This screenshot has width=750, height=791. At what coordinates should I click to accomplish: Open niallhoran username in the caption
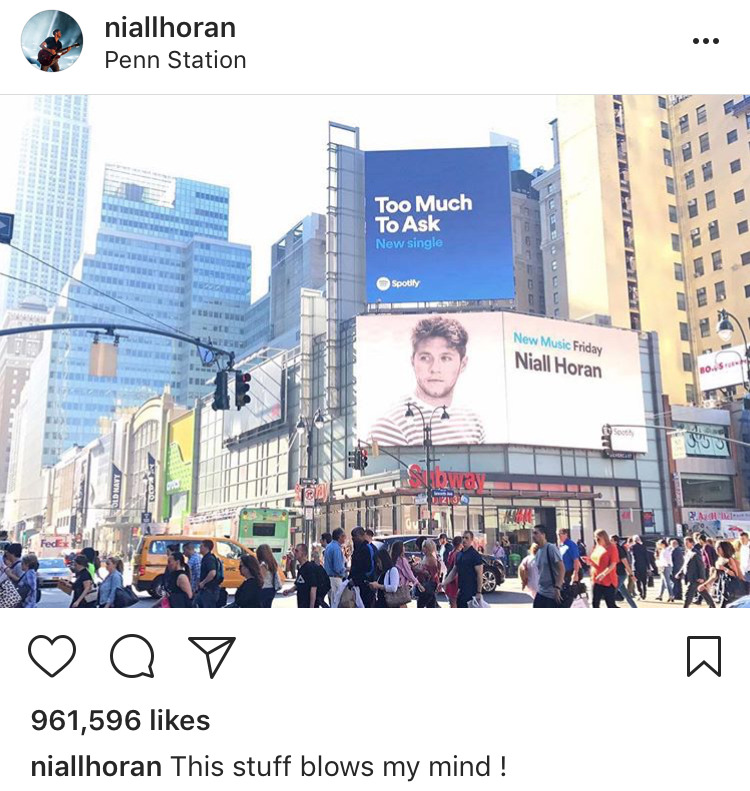coord(96,766)
